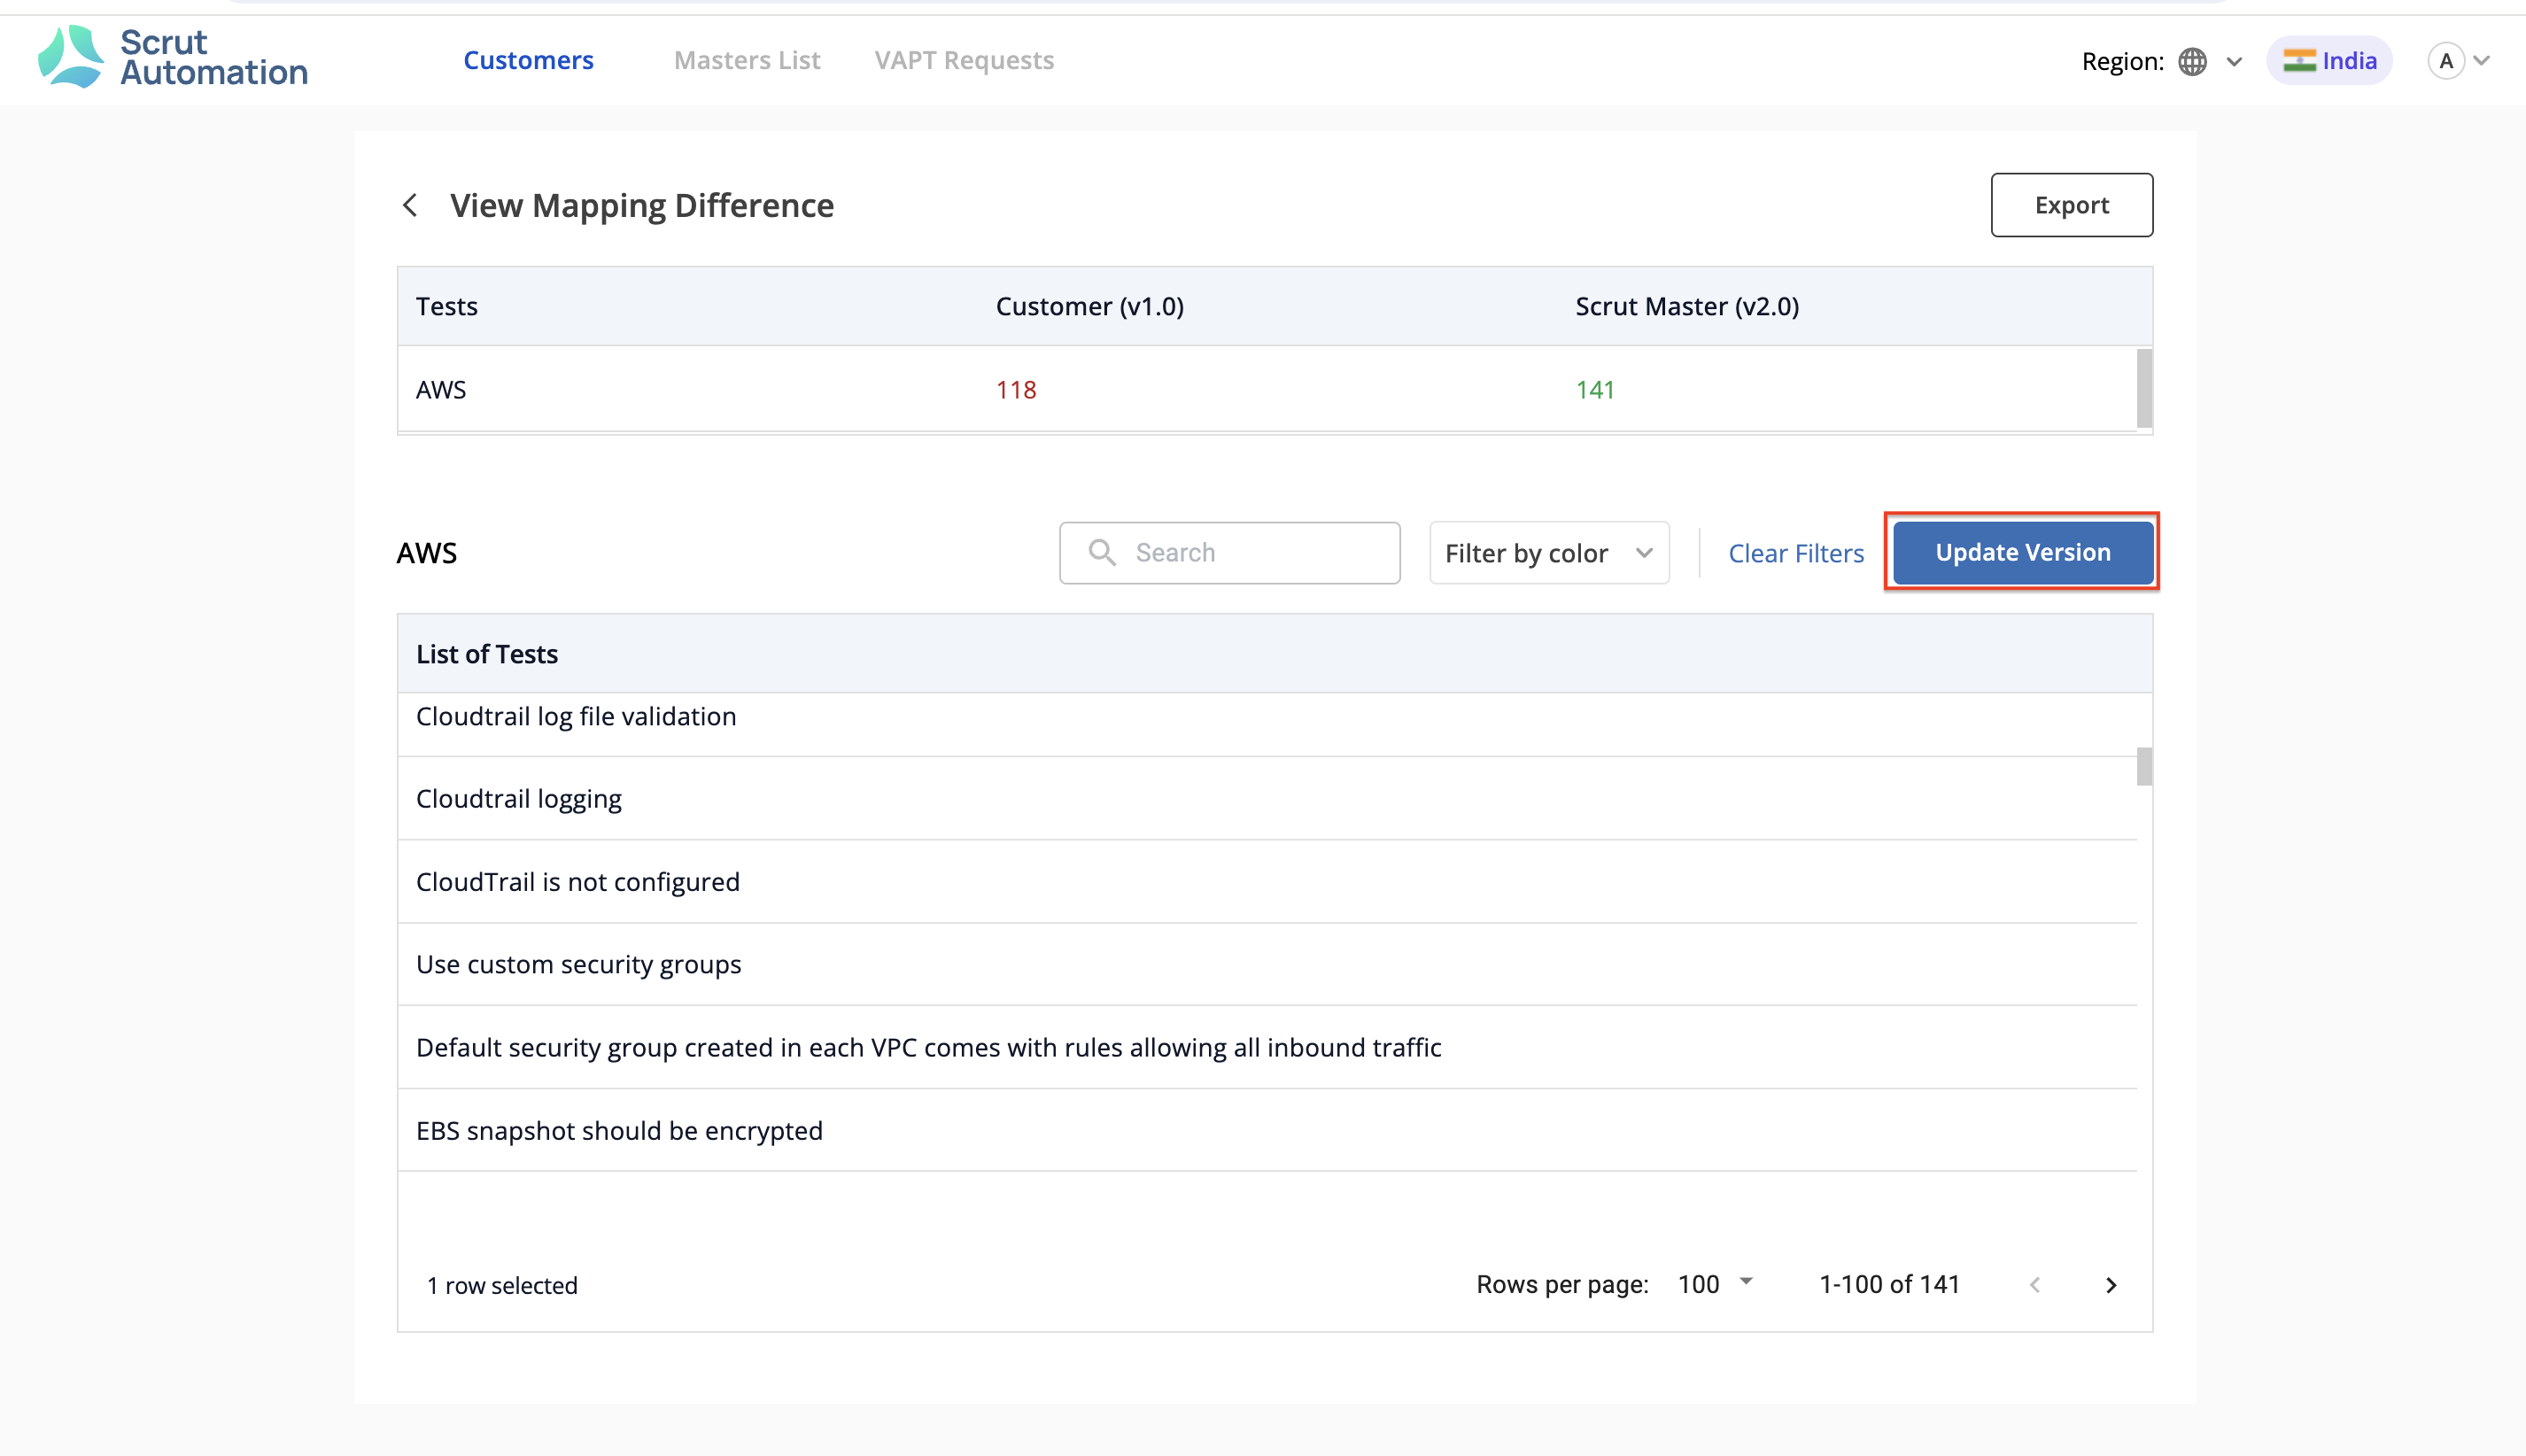Go to next page of tests
Screen dimensions: 2526x1456
click(2111, 1285)
